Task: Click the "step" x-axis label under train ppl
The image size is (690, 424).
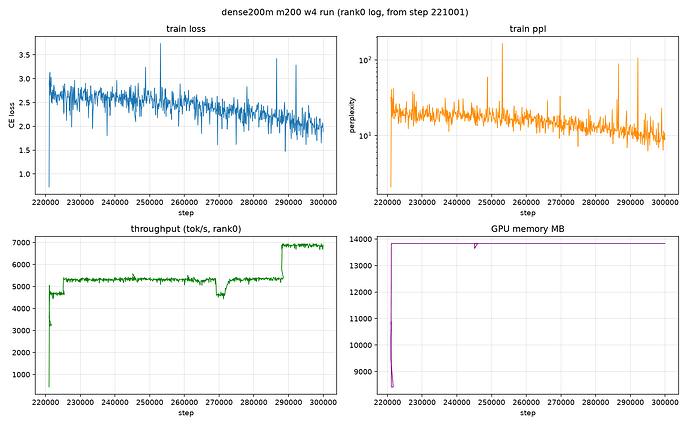Action: pyautogui.click(x=528, y=213)
